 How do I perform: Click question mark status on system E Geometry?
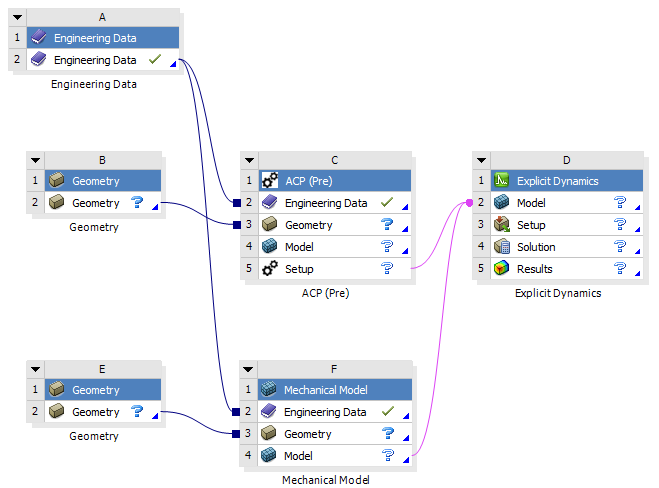137,411
